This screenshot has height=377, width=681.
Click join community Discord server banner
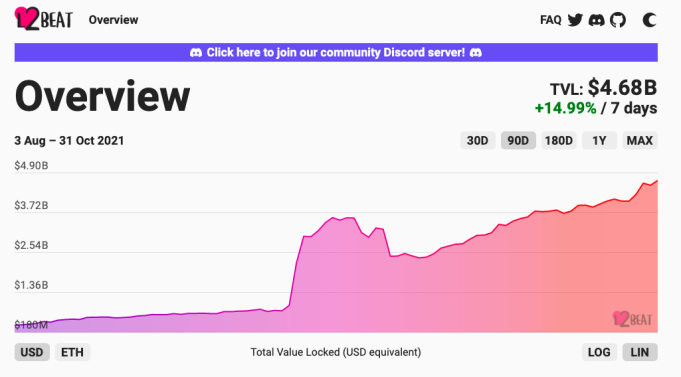point(336,53)
